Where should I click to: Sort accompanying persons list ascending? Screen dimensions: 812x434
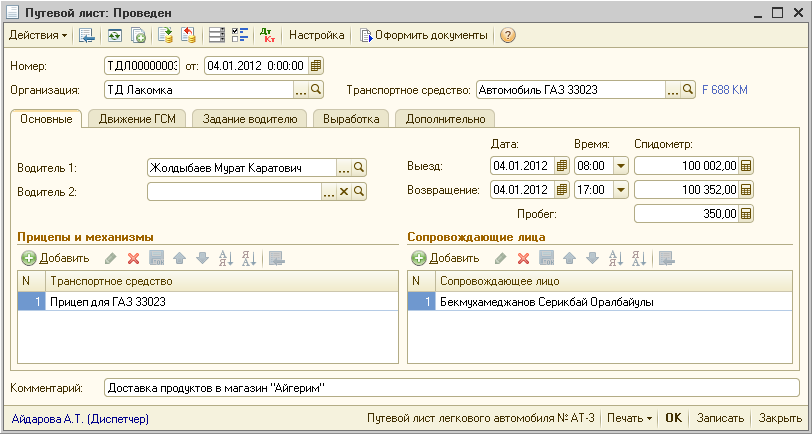(x=616, y=258)
